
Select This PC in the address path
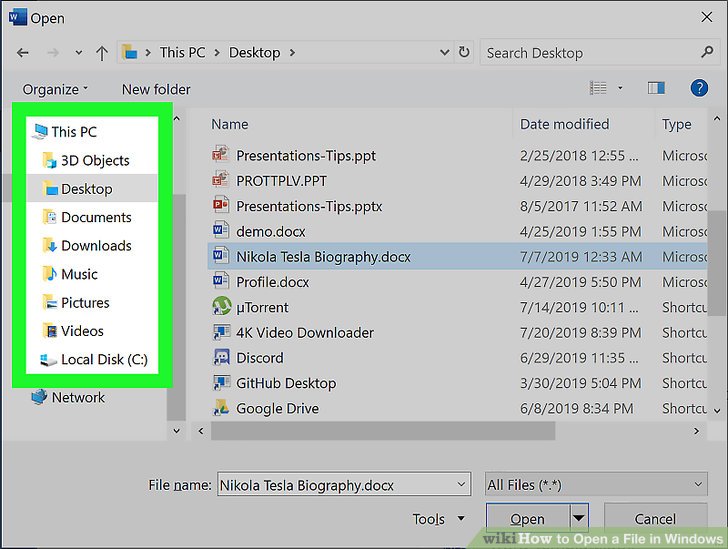(x=182, y=52)
